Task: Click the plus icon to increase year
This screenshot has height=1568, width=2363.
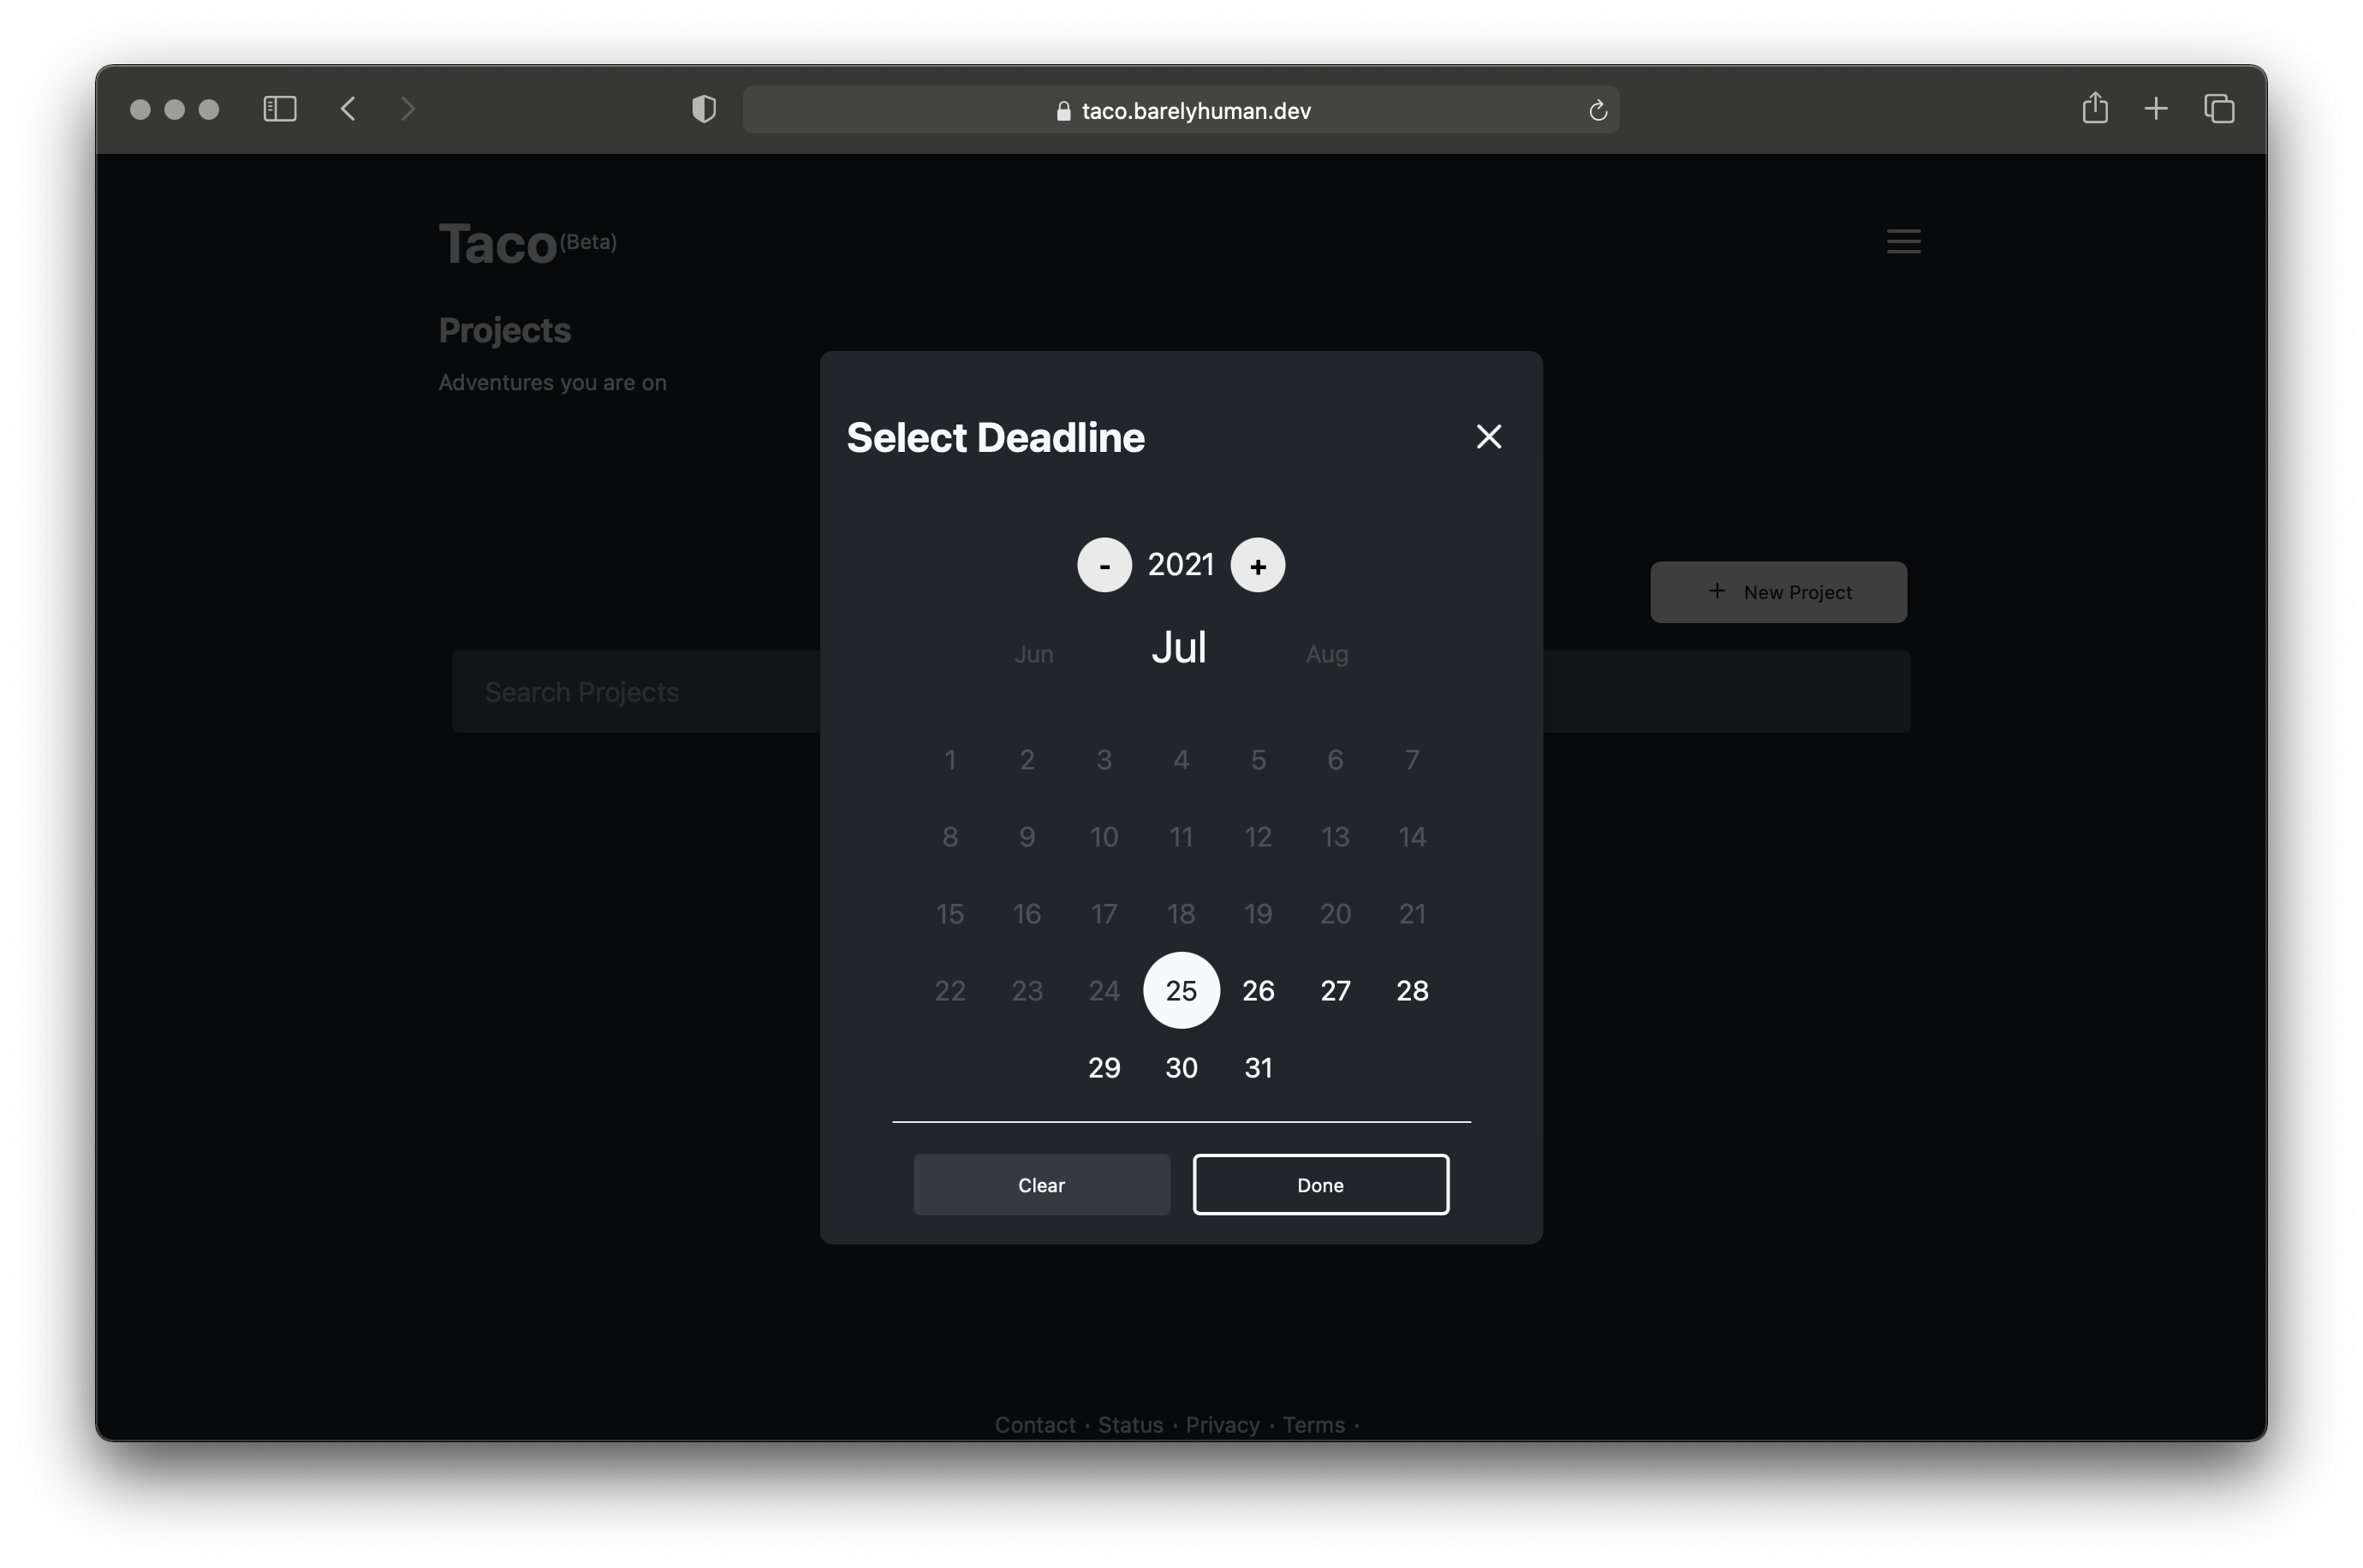Action: click(1257, 564)
